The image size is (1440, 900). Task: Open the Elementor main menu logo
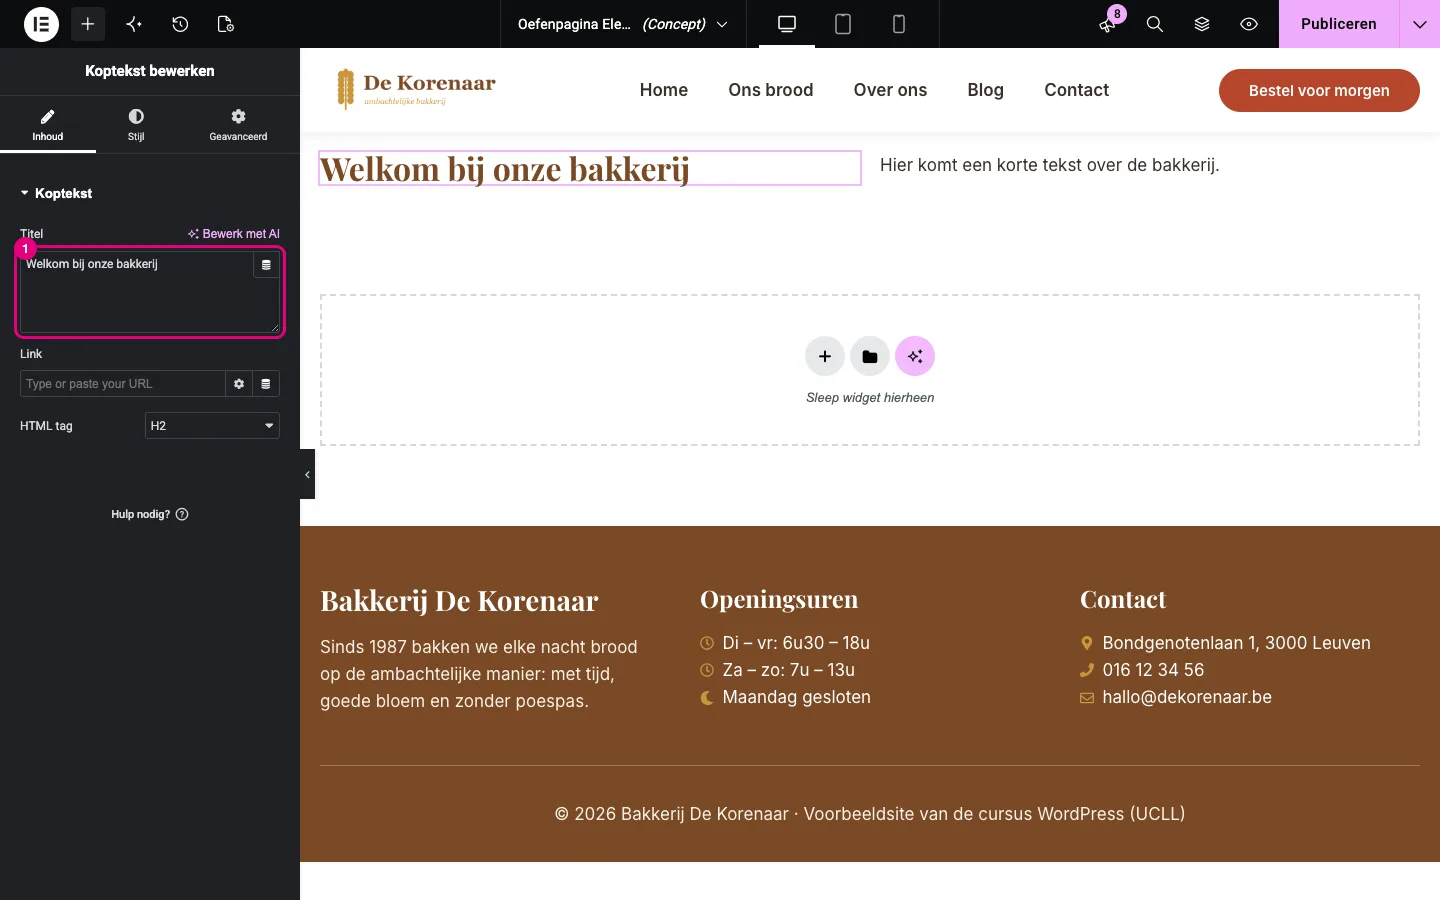click(x=41, y=24)
